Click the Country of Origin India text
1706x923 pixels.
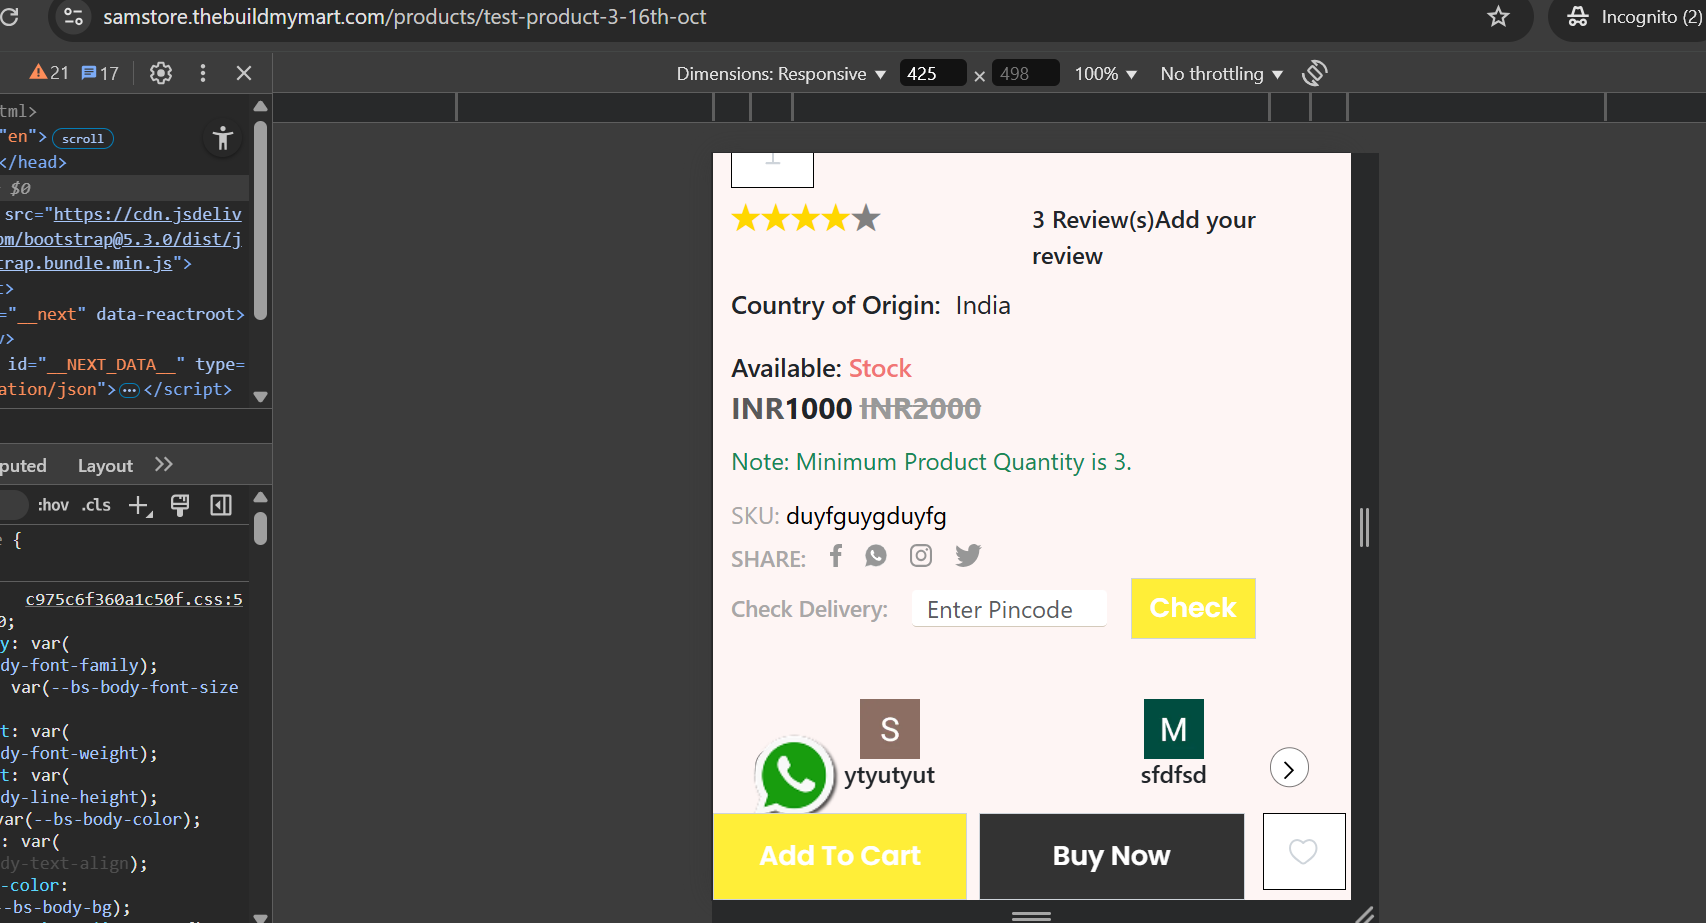pyautogui.click(x=871, y=305)
